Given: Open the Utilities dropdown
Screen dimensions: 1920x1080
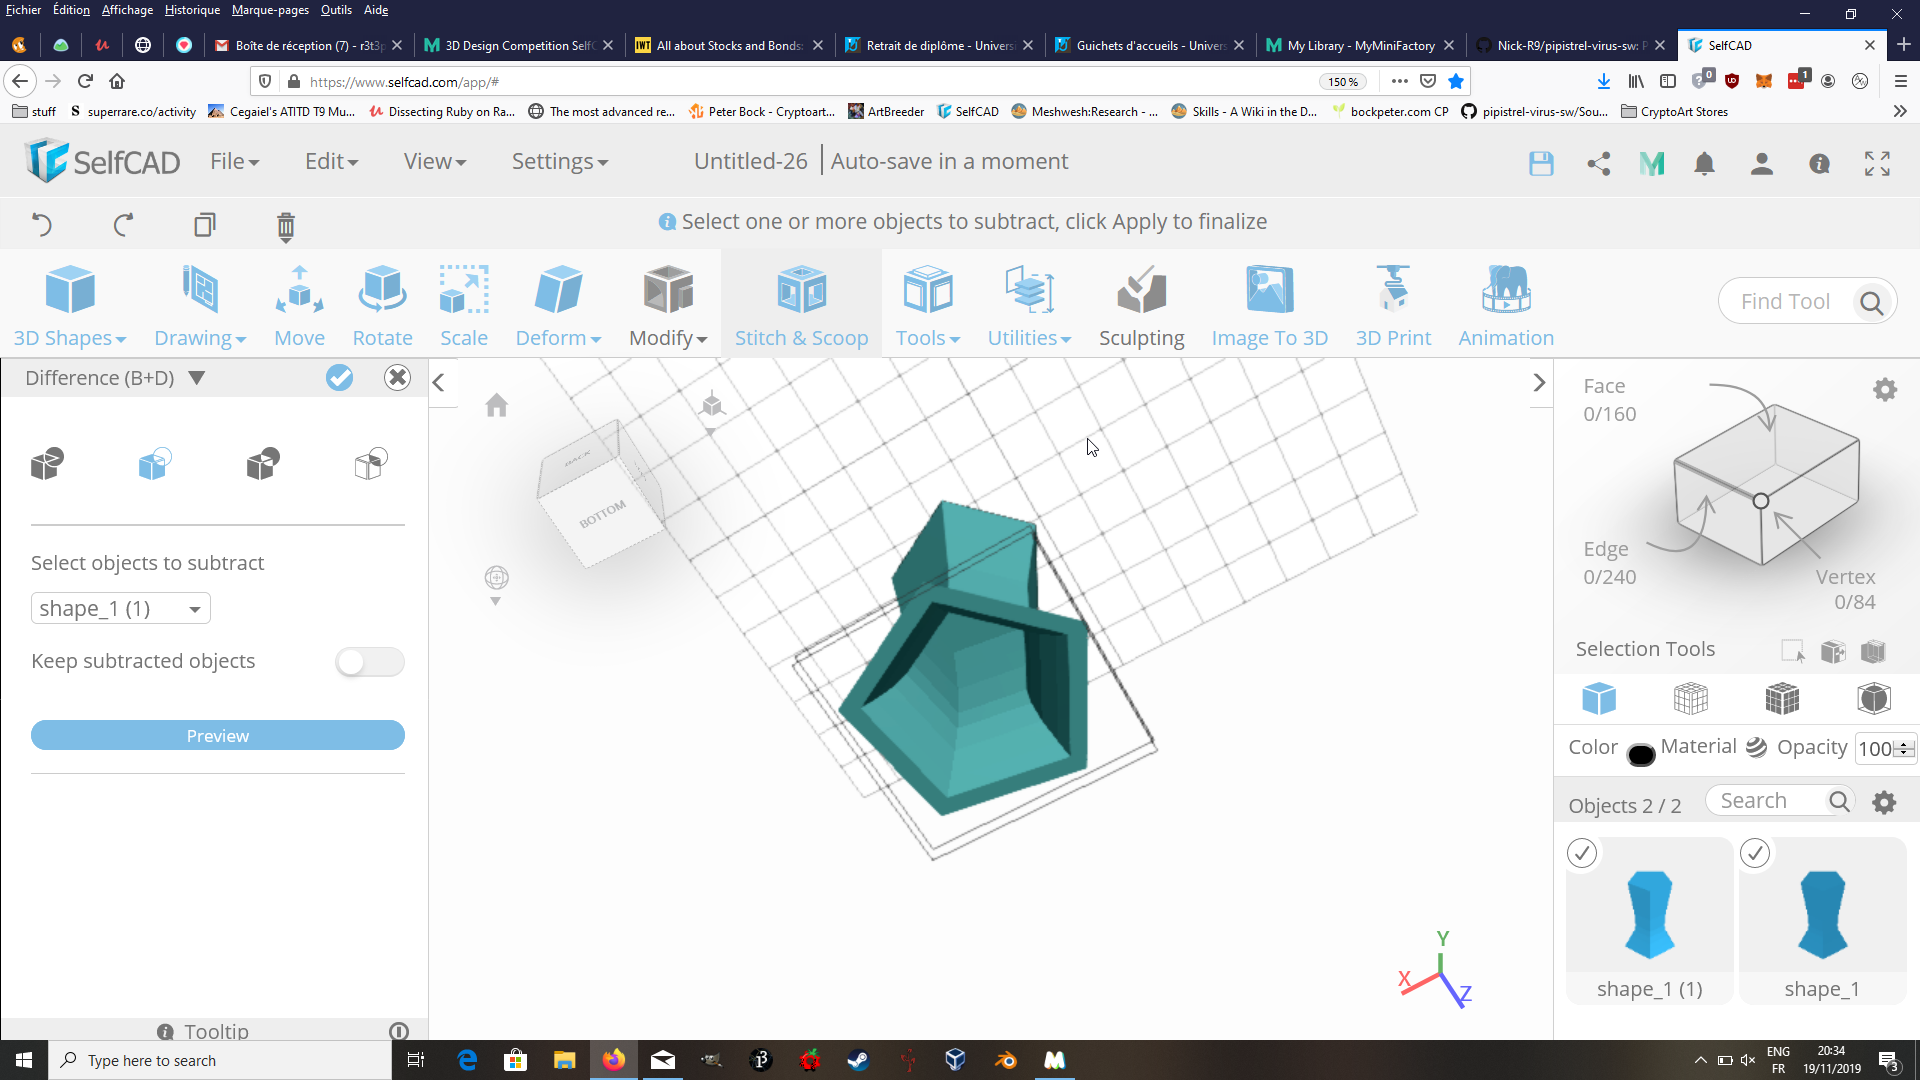Looking at the screenshot, I should tap(1029, 307).
